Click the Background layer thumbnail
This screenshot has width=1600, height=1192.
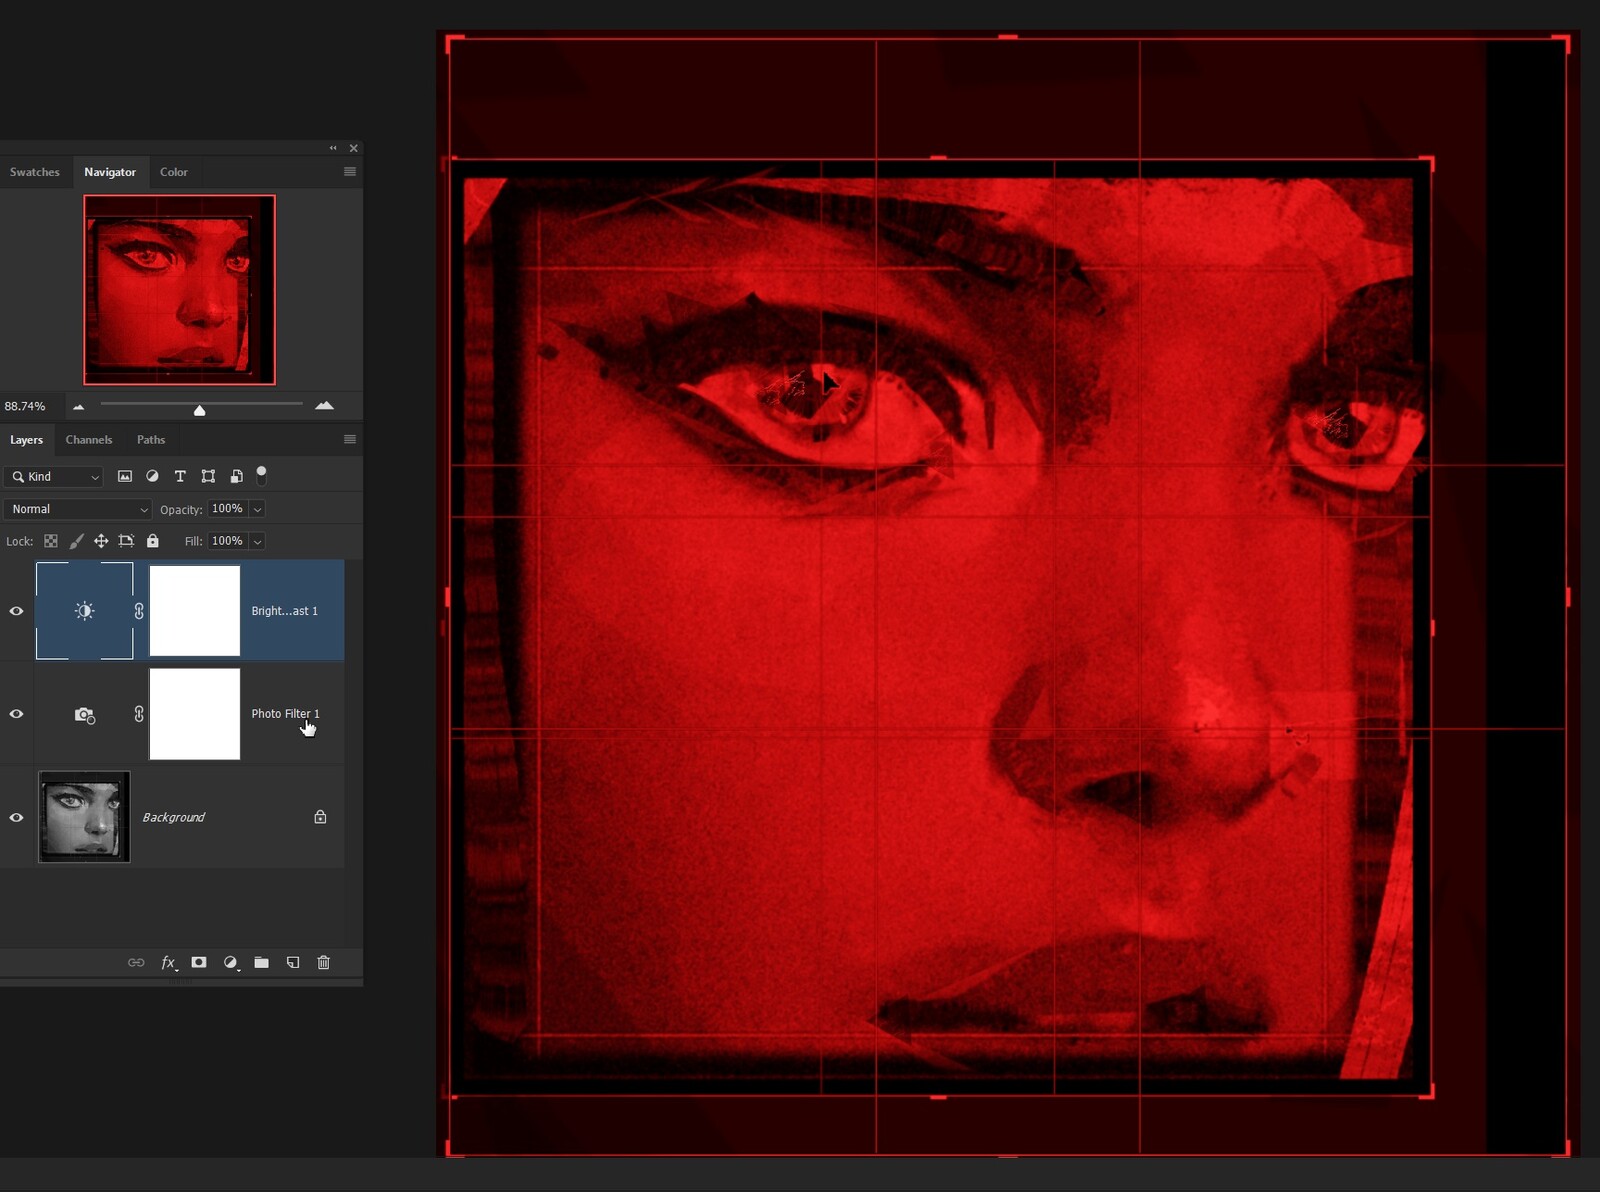(84, 817)
